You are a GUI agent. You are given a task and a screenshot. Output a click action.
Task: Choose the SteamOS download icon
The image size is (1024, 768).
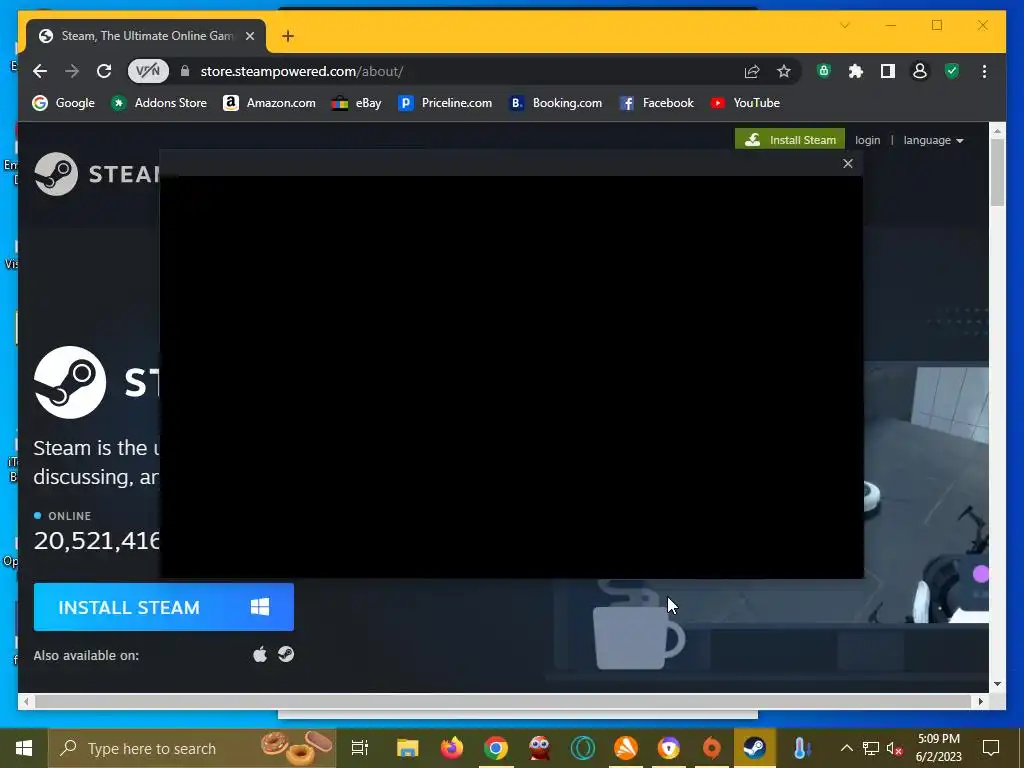pyautogui.click(x=286, y=654)
